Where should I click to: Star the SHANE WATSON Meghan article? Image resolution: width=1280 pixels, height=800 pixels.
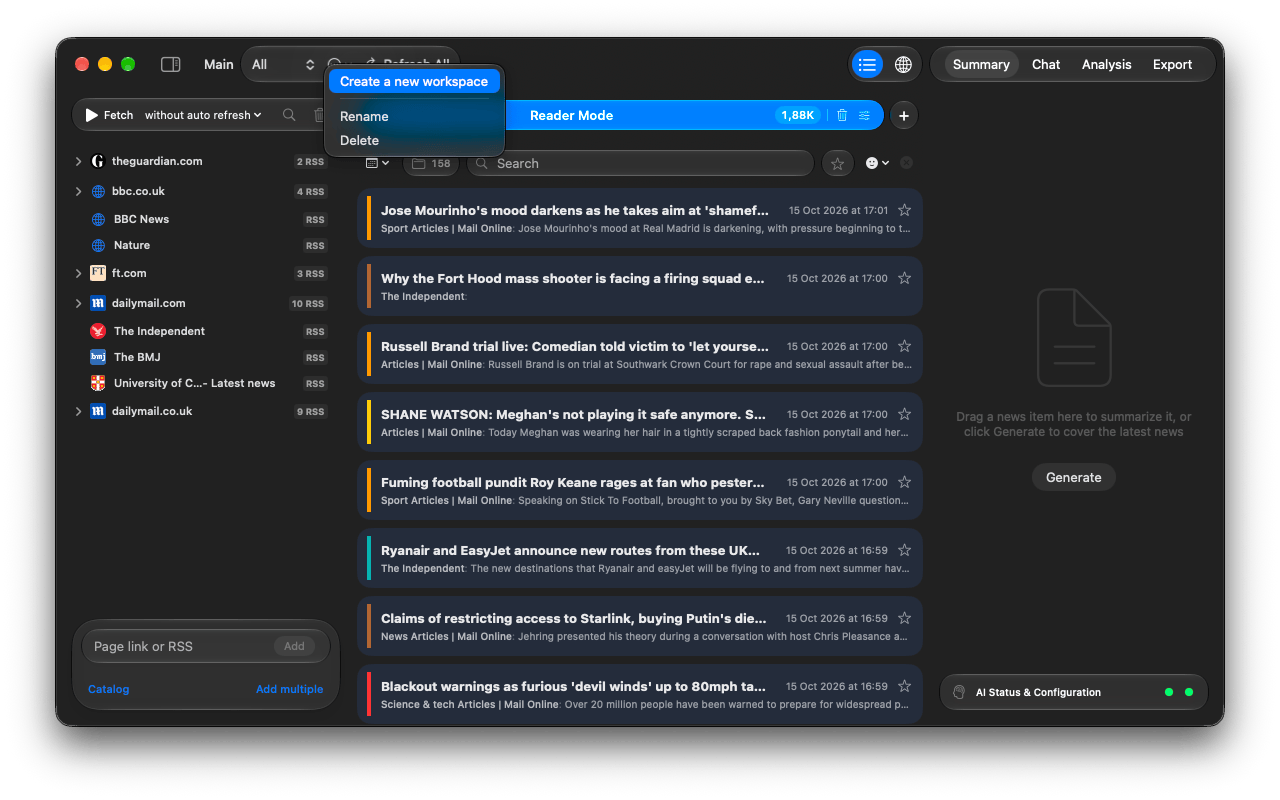(x=904, y=414)
